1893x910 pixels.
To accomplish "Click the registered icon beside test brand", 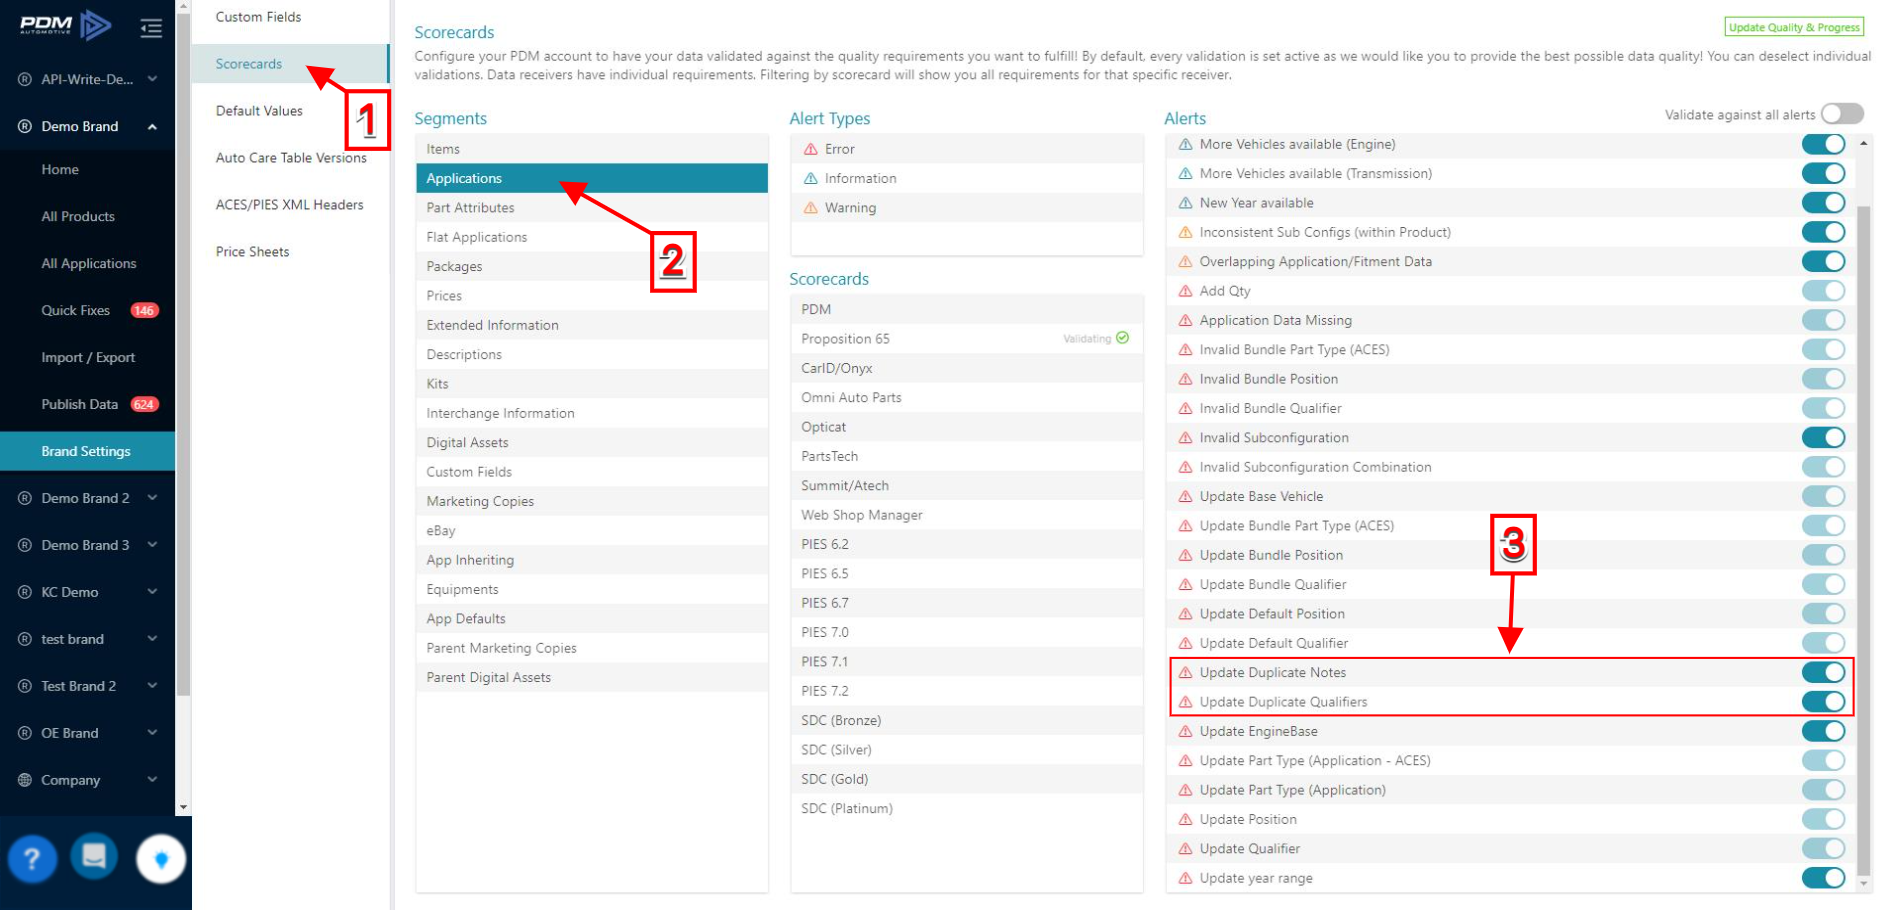I will (x=25, y=639).
